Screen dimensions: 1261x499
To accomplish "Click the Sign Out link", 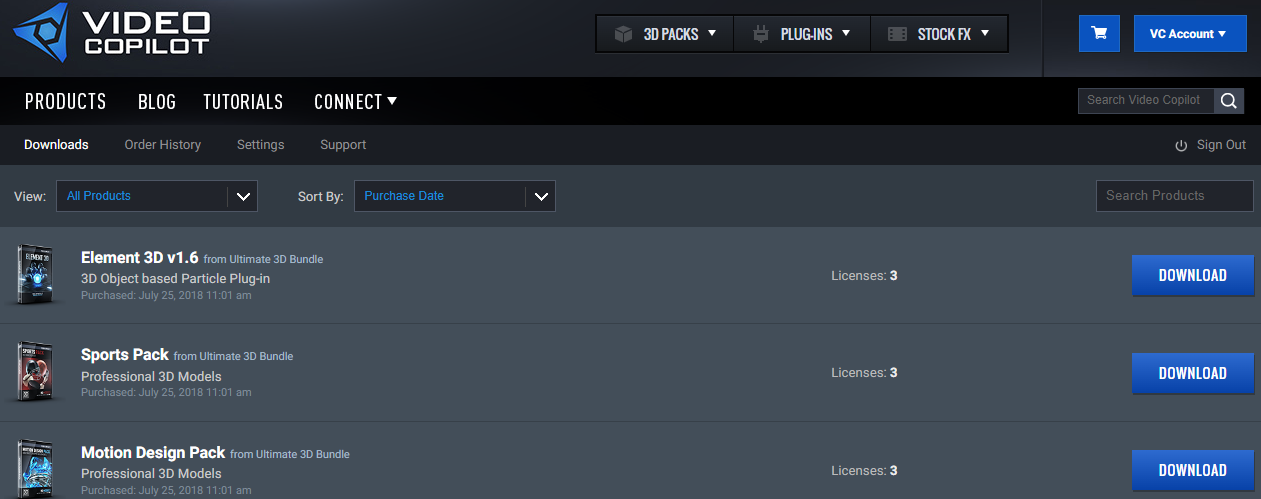I will pyautogui.click(x=1221, y=145).
